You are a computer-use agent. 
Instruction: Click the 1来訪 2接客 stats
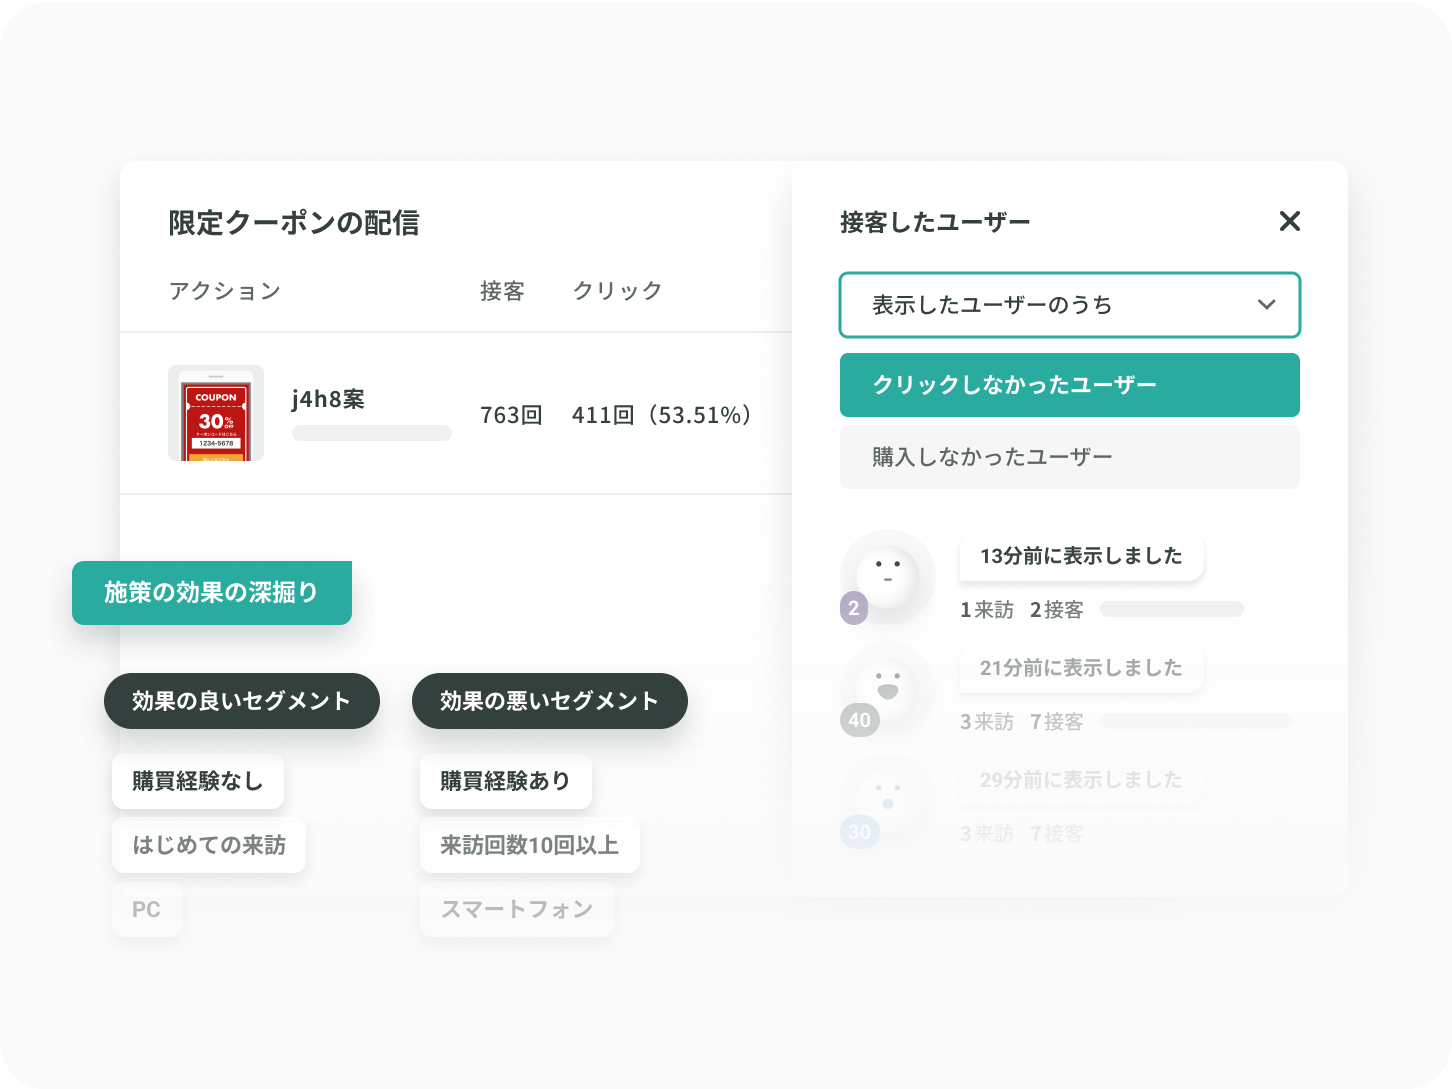tap(1022, 610)
